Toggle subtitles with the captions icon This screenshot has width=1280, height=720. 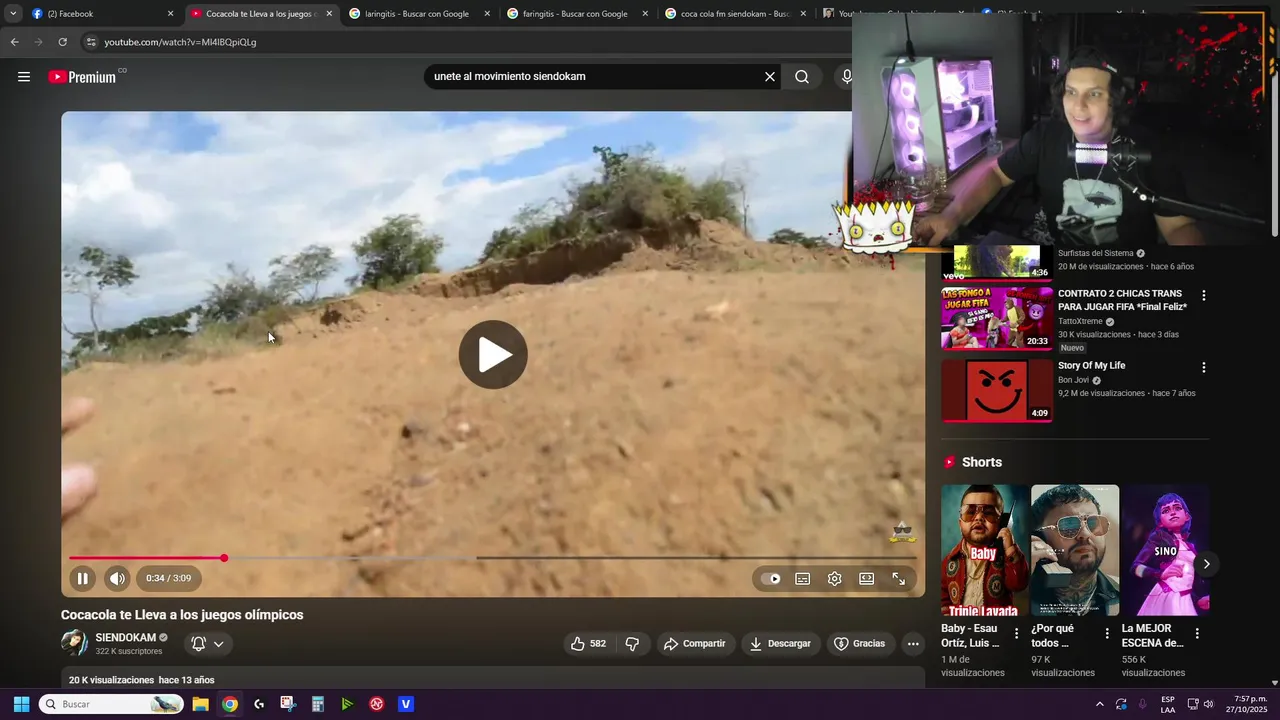pyautogui.click(x=802, y=578)
